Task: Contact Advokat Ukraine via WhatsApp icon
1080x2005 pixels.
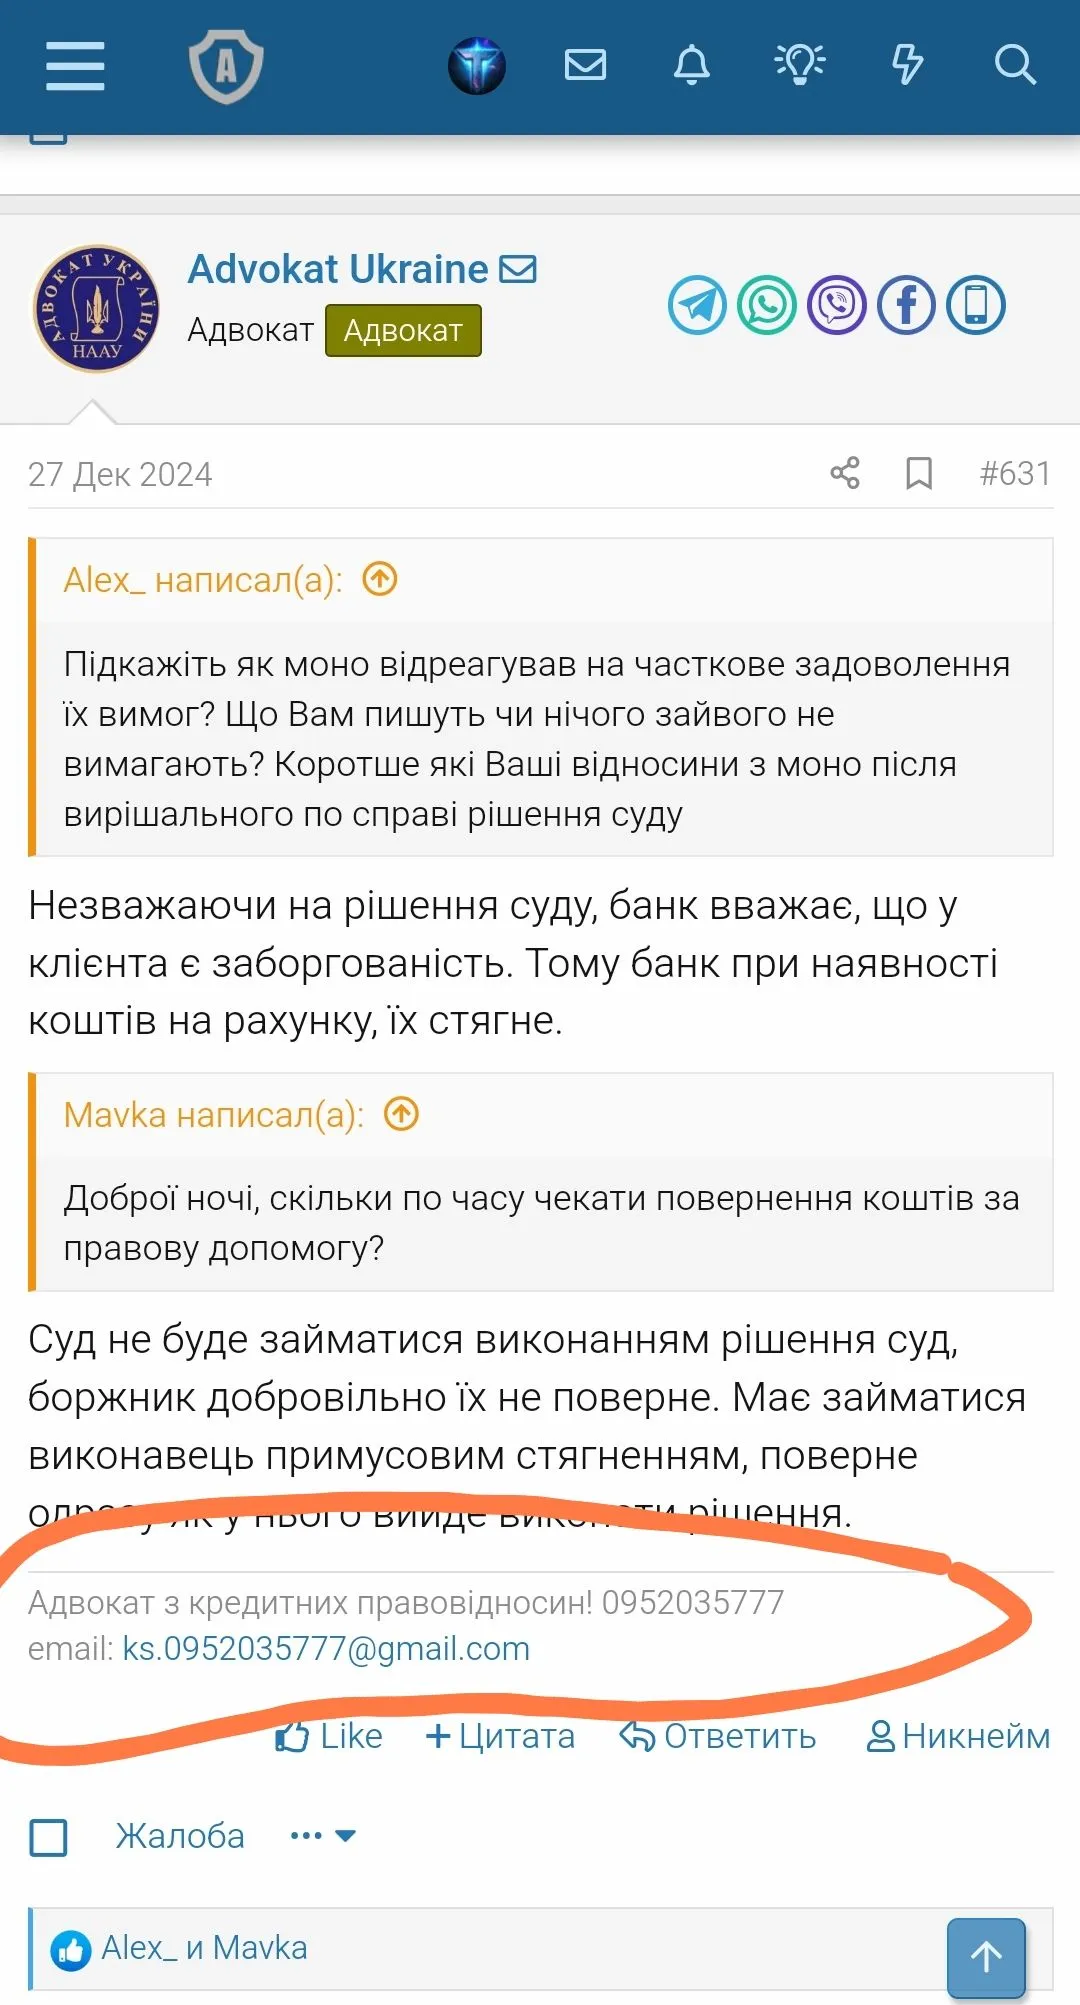Action: point(767,305)
